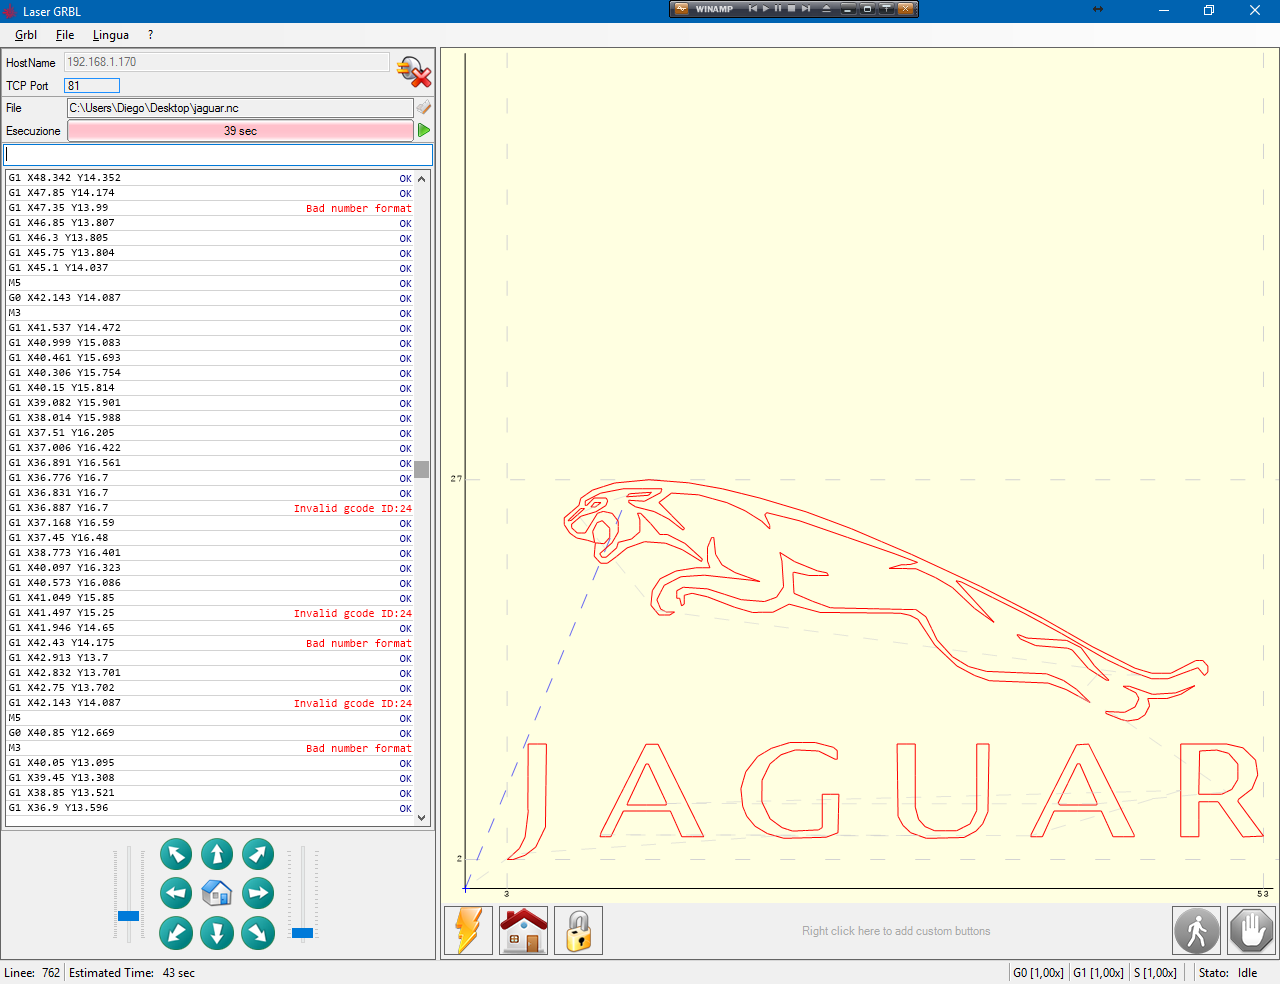Jog up with the up arrow button
The width and height of the screenshot is (1280, 984).
(217, 854)
